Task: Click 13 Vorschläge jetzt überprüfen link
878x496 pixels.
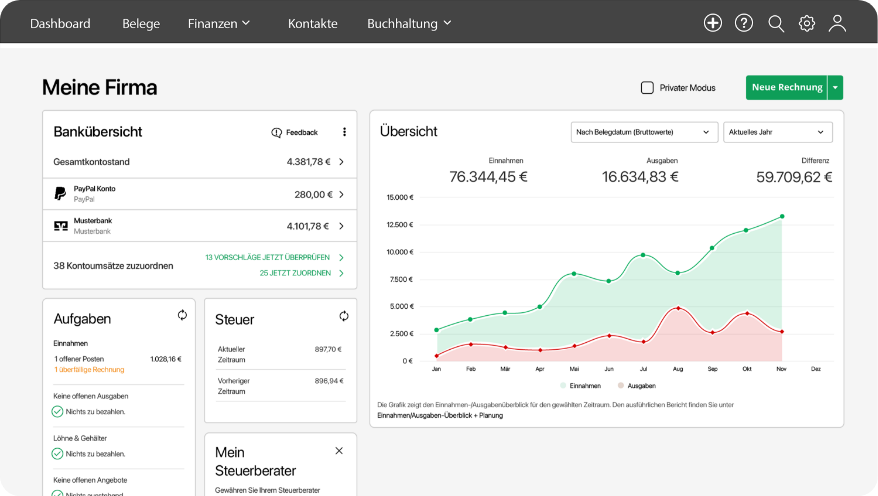Action: 267,258
